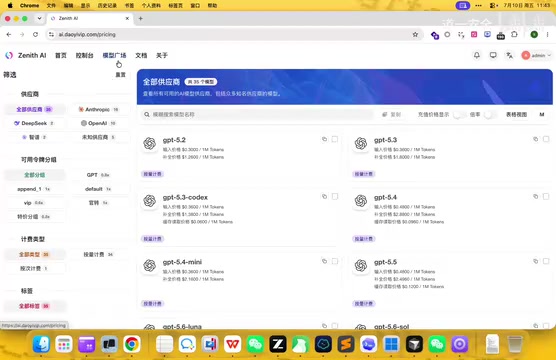556x360 pixels.
Task: Copy gpt-5.3-codex model name icon
Action: (324, 196)
